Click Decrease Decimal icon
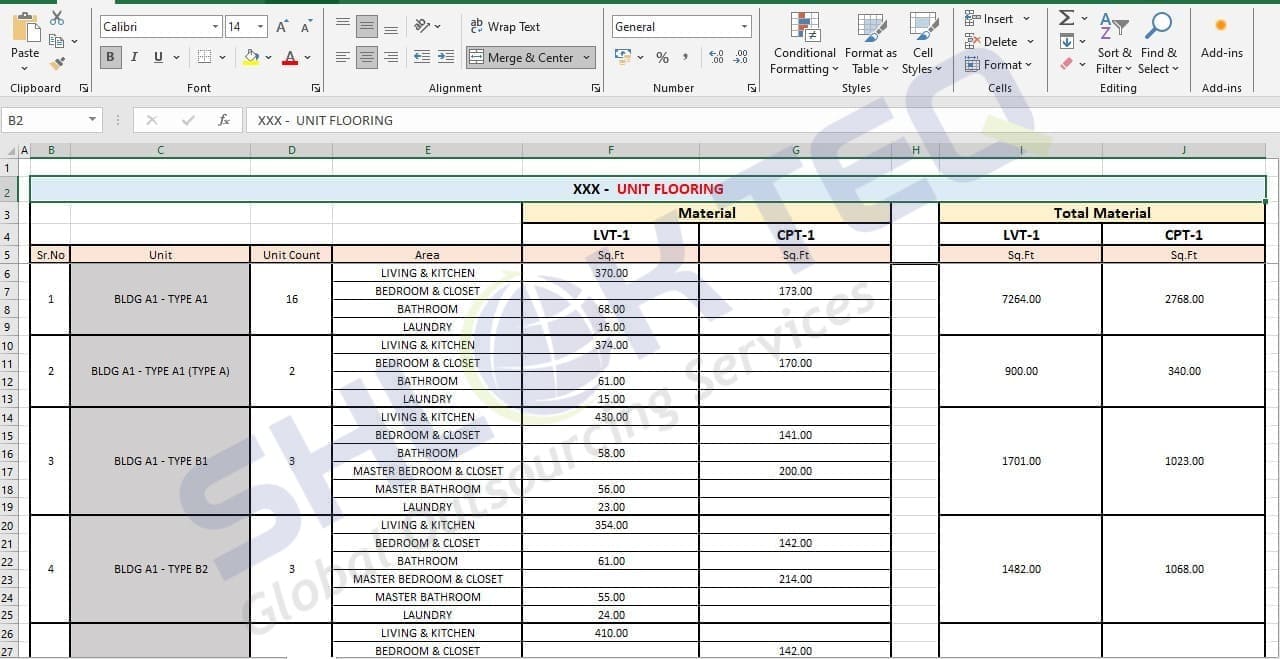Screen dimensions: 1280x659 [x=740, y=57]
